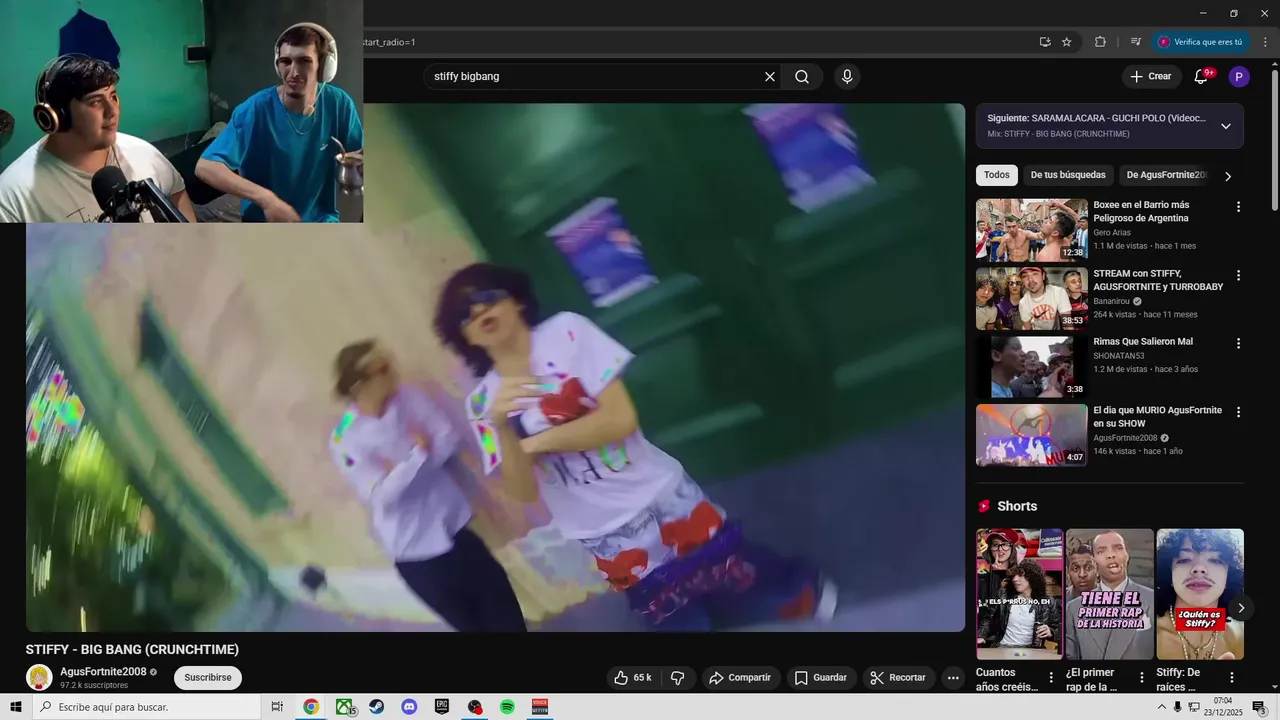
Task: Open STREAM con STIFFY video thumbnail
Action: tap(1032, 298)
